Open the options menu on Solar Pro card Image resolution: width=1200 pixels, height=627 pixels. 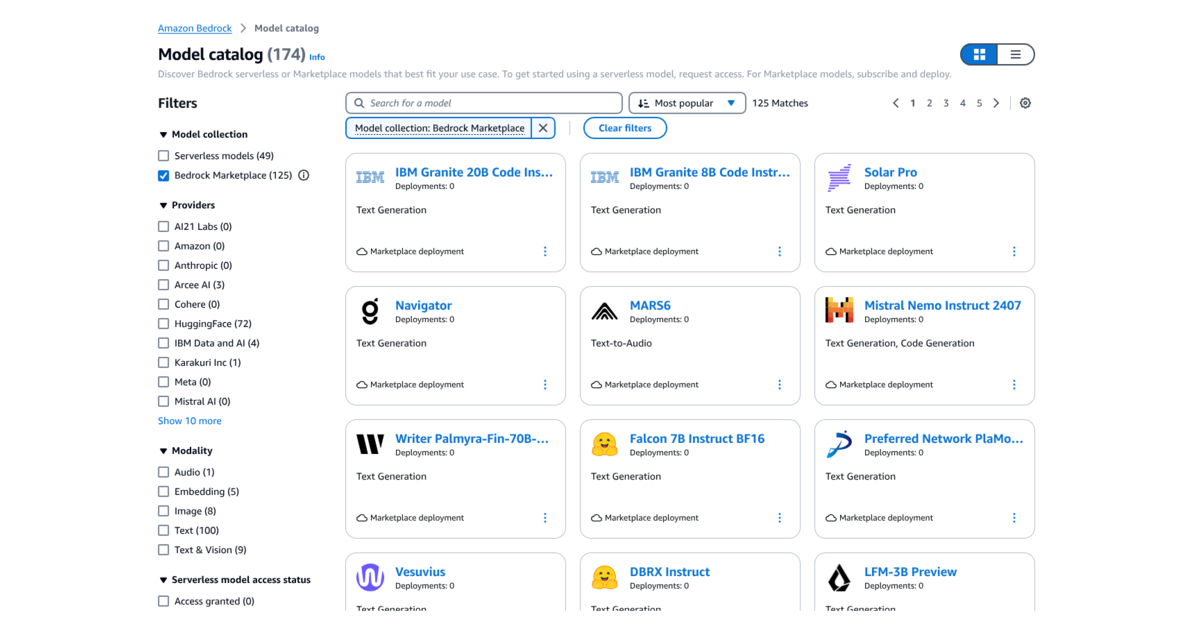pyautogui.click(x=1014, y=251)
